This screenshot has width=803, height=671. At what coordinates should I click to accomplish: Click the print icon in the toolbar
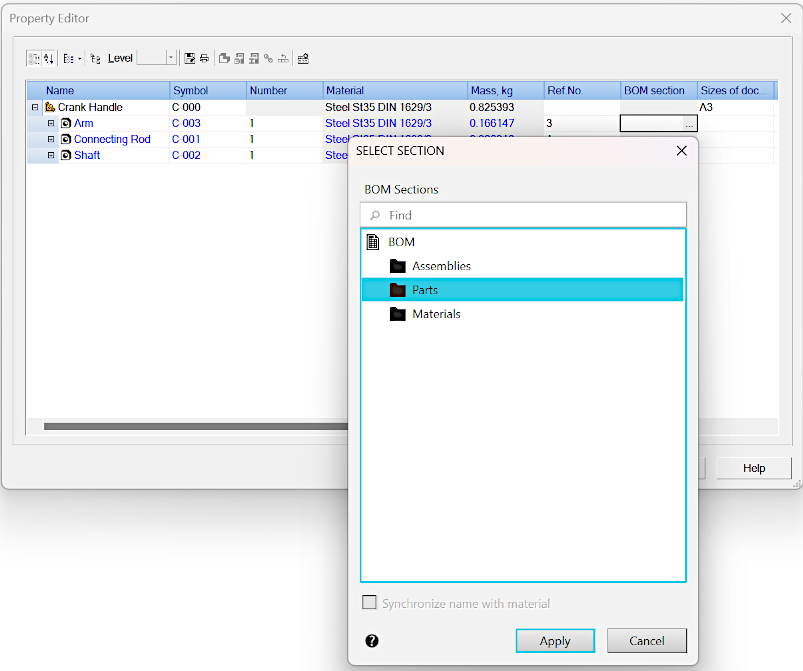pyautogui.click(x=204, y=58)
